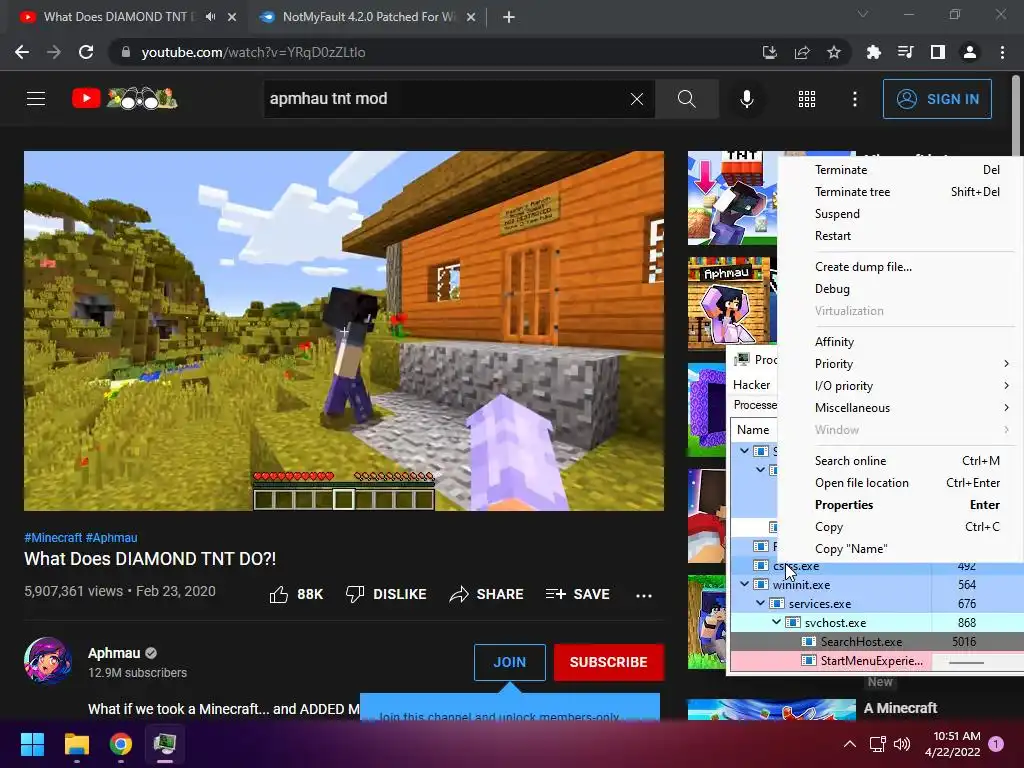Reload the YouTube page
Screen dimensions: 1024x768
pos(86,52)
